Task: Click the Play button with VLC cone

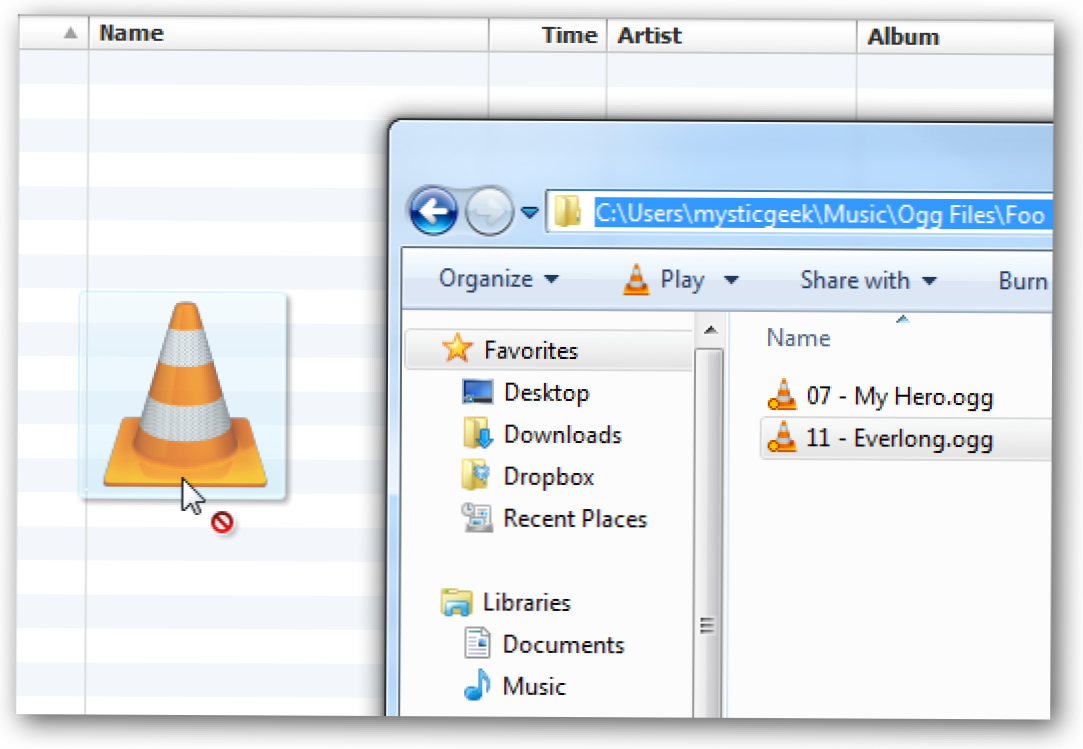Action: click(664, 280)
